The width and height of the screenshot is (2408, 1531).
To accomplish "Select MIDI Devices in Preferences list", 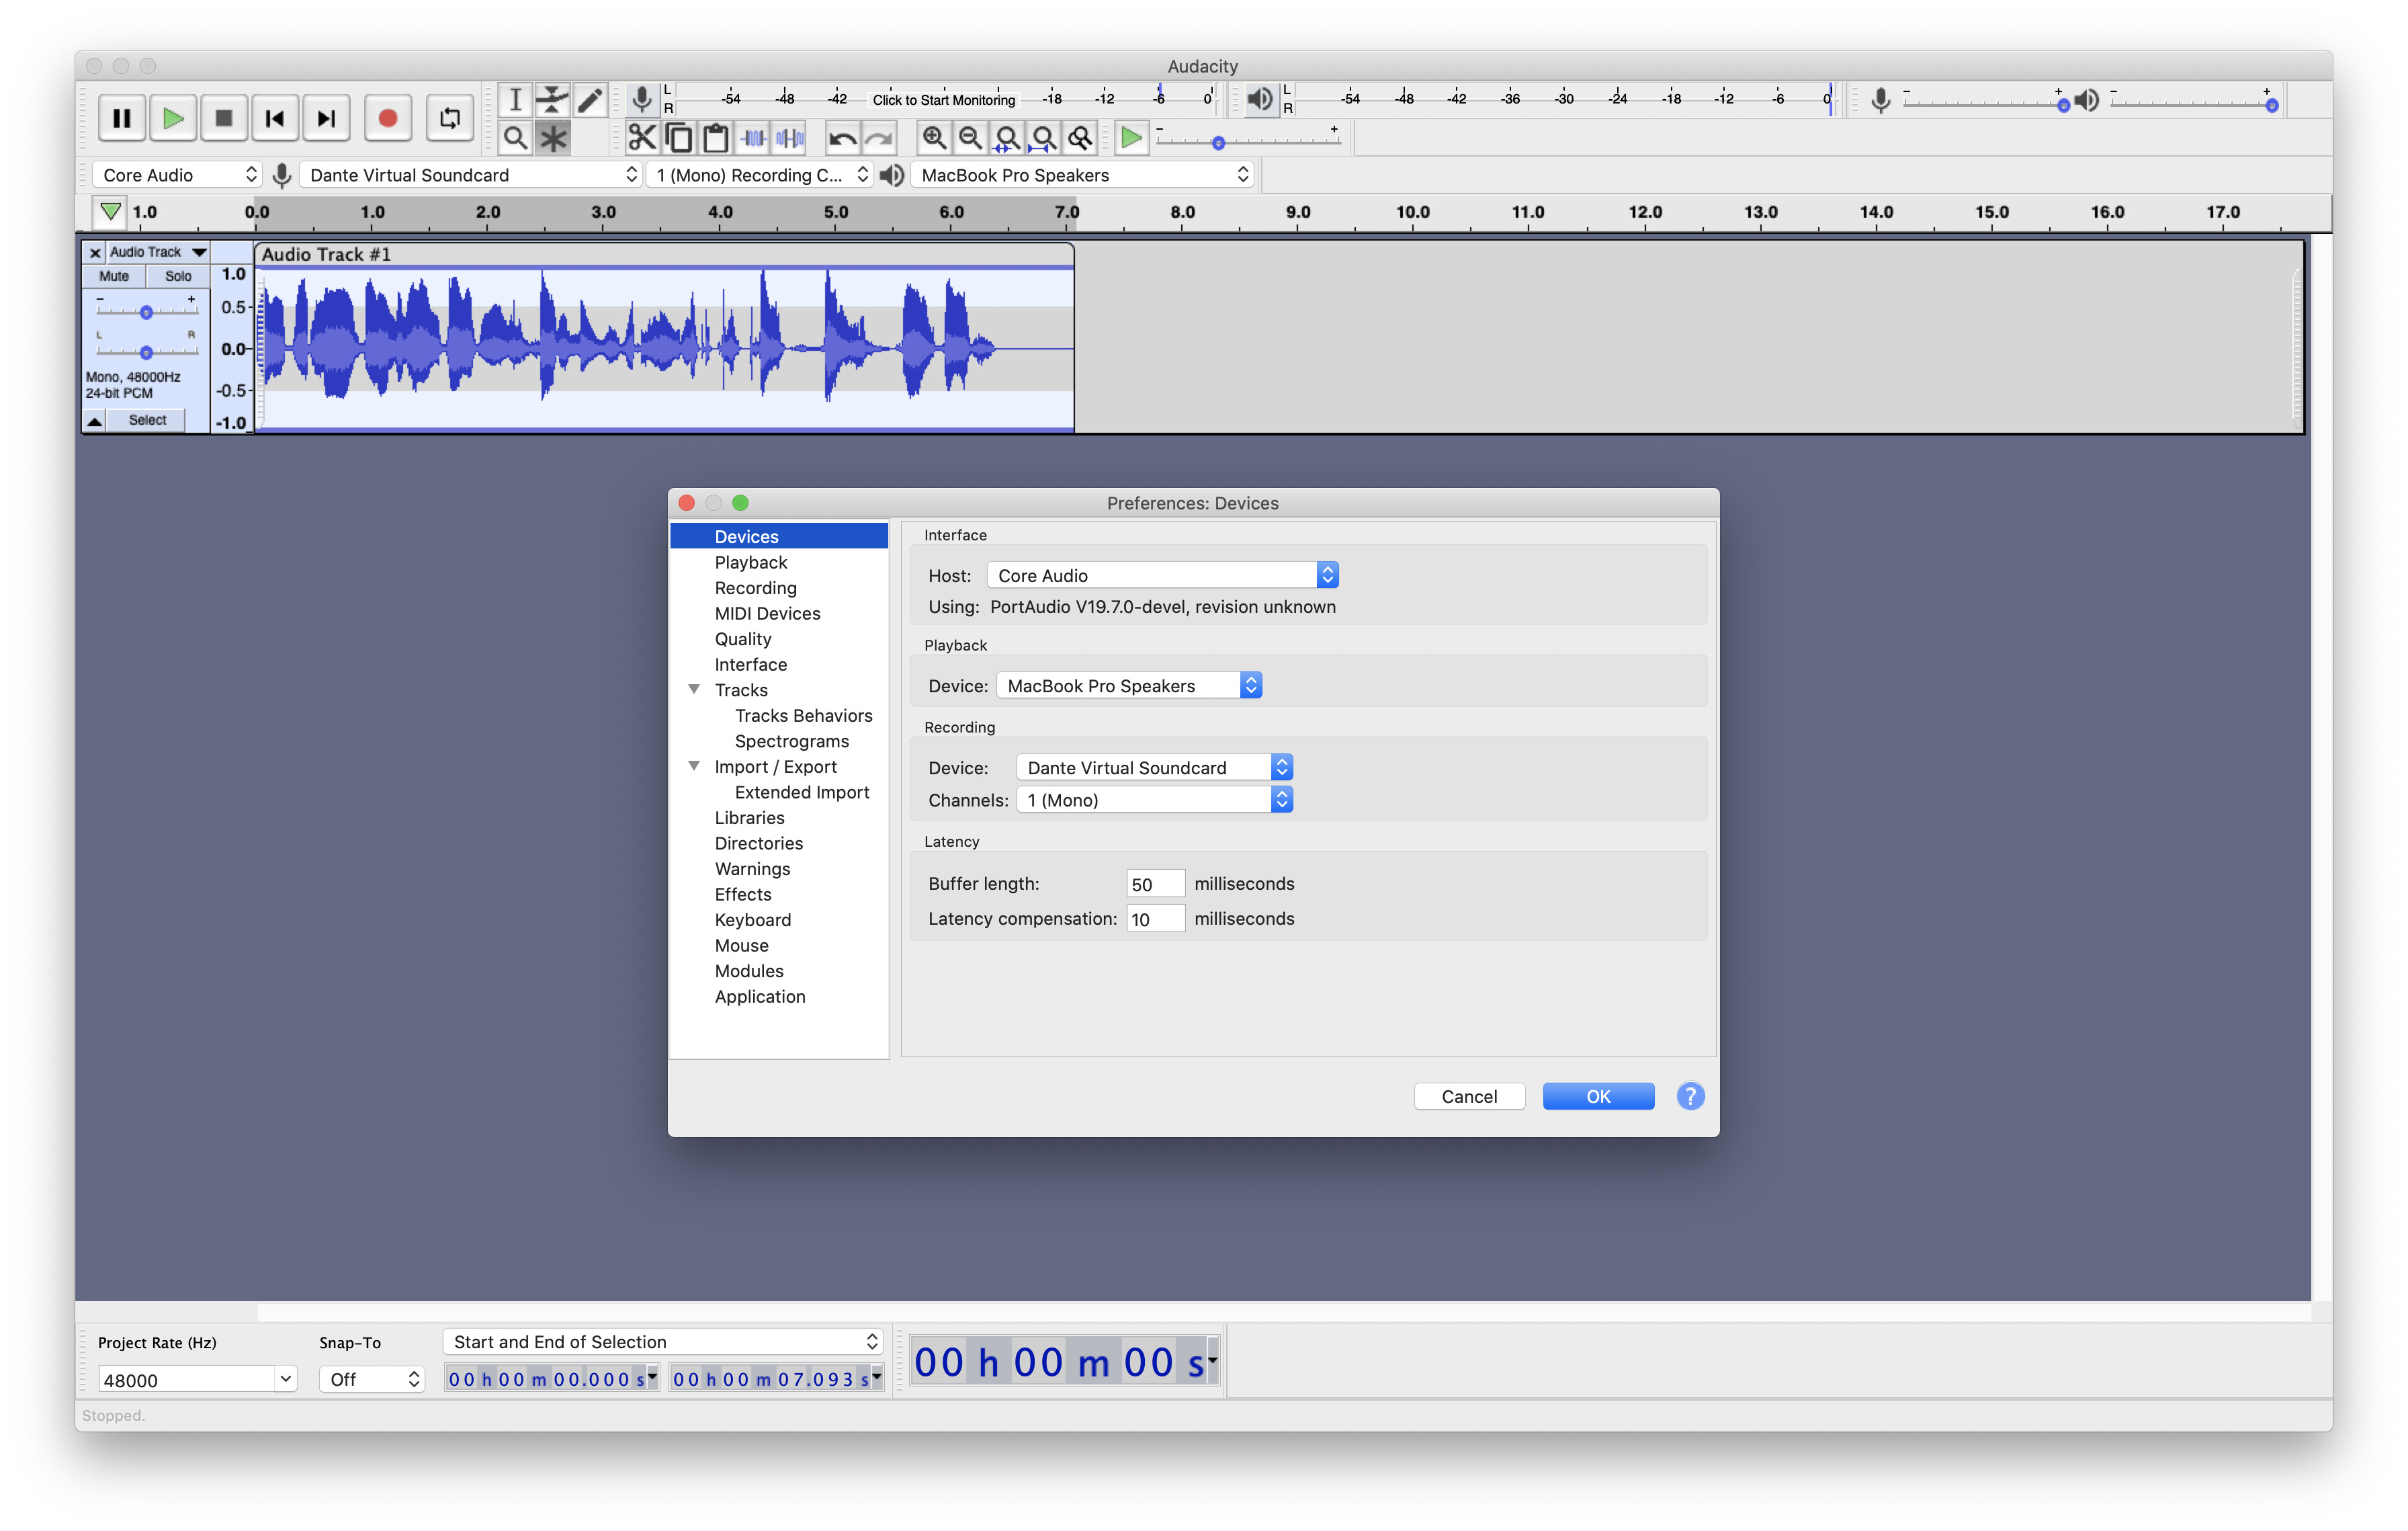I will click(767, 613).
